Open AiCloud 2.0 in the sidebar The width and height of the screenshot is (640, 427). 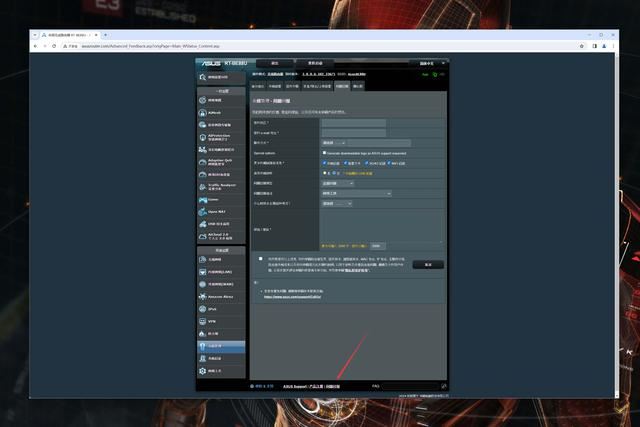click(220, 236)
